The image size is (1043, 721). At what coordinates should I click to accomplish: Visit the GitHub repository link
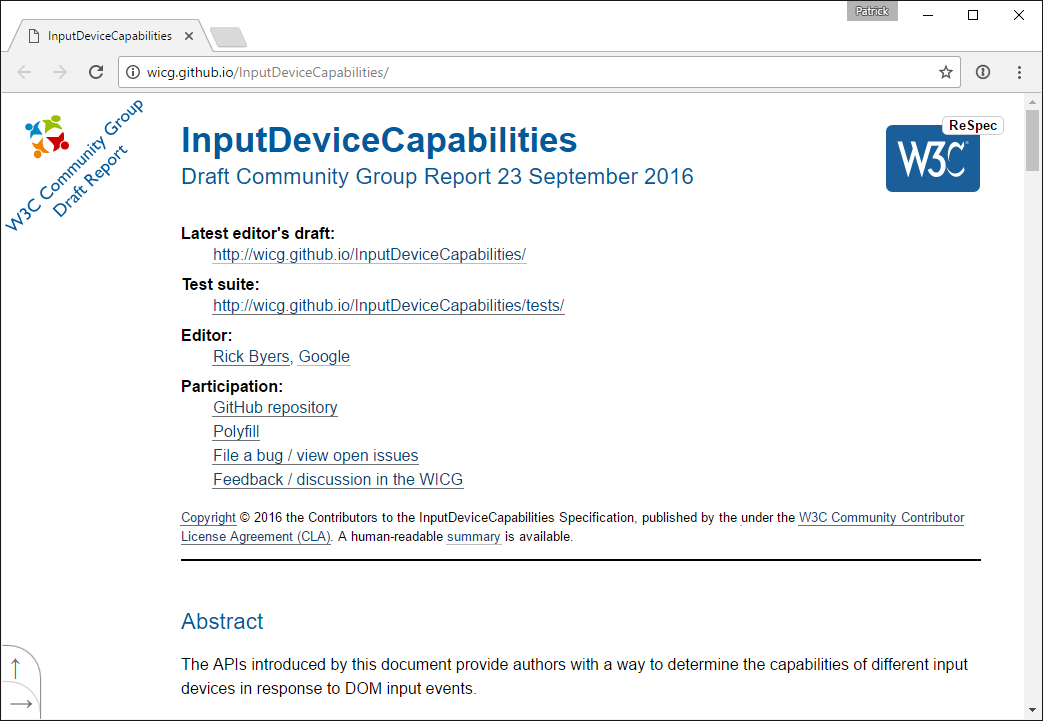275,408
